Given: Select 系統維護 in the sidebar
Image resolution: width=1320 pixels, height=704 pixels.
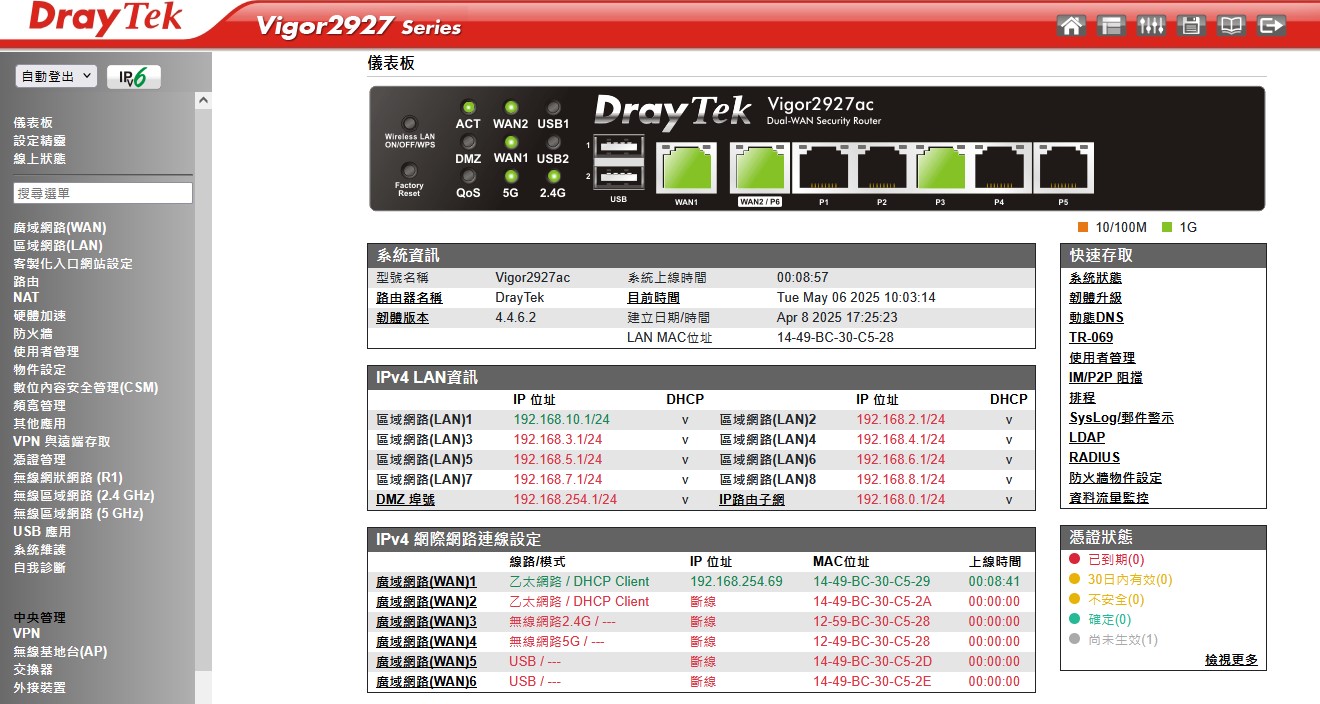Looking at the screenshot, I should pos(40,549).
